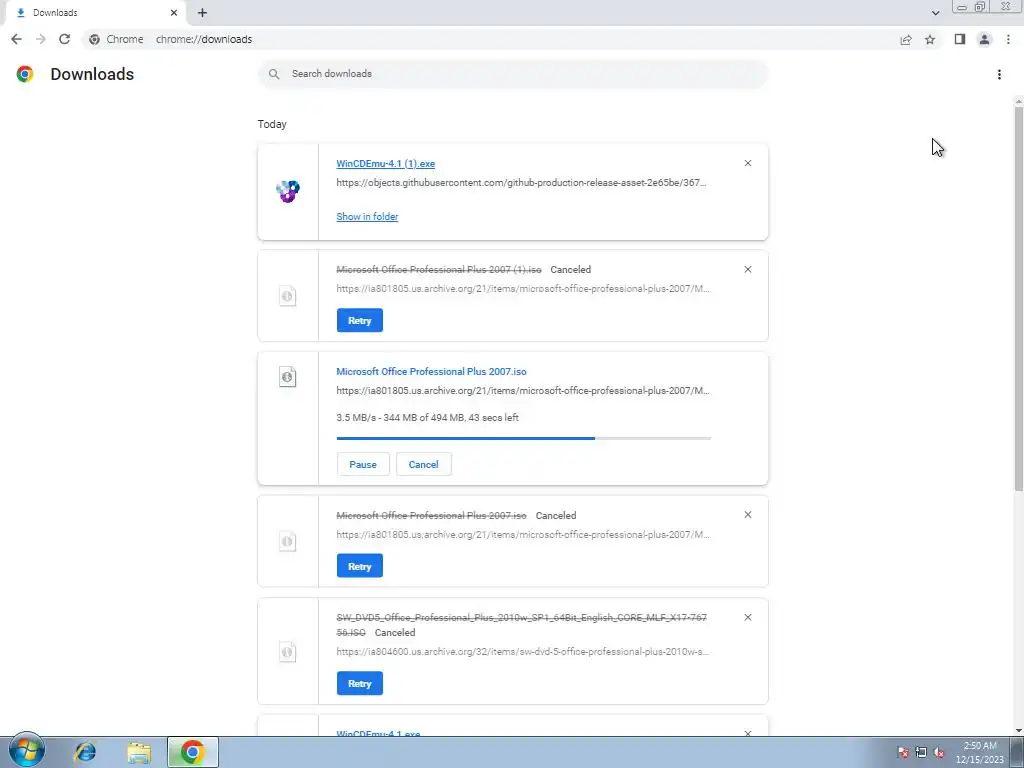This screenshot has width=1024, height=768.
Task: Click the forward navigation arrow
Action: [40, 39]
